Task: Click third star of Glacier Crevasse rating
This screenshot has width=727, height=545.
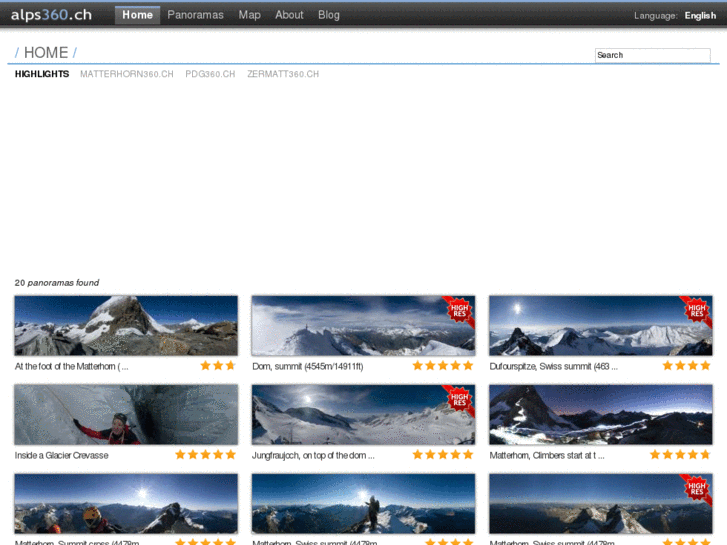Action: 205,455
